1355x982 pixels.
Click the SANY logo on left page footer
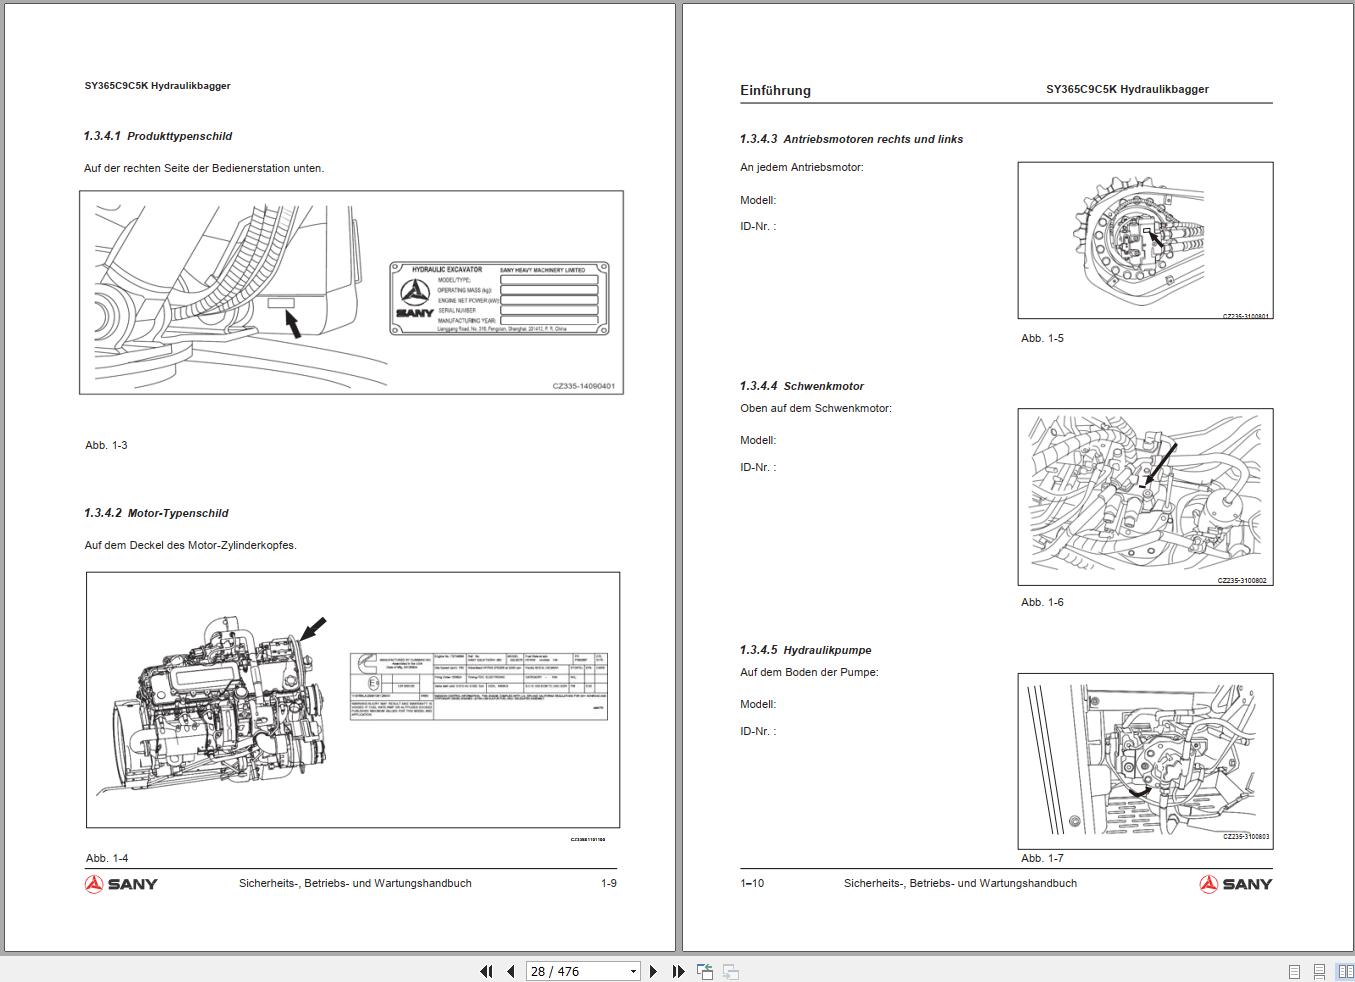click(121, 884)
